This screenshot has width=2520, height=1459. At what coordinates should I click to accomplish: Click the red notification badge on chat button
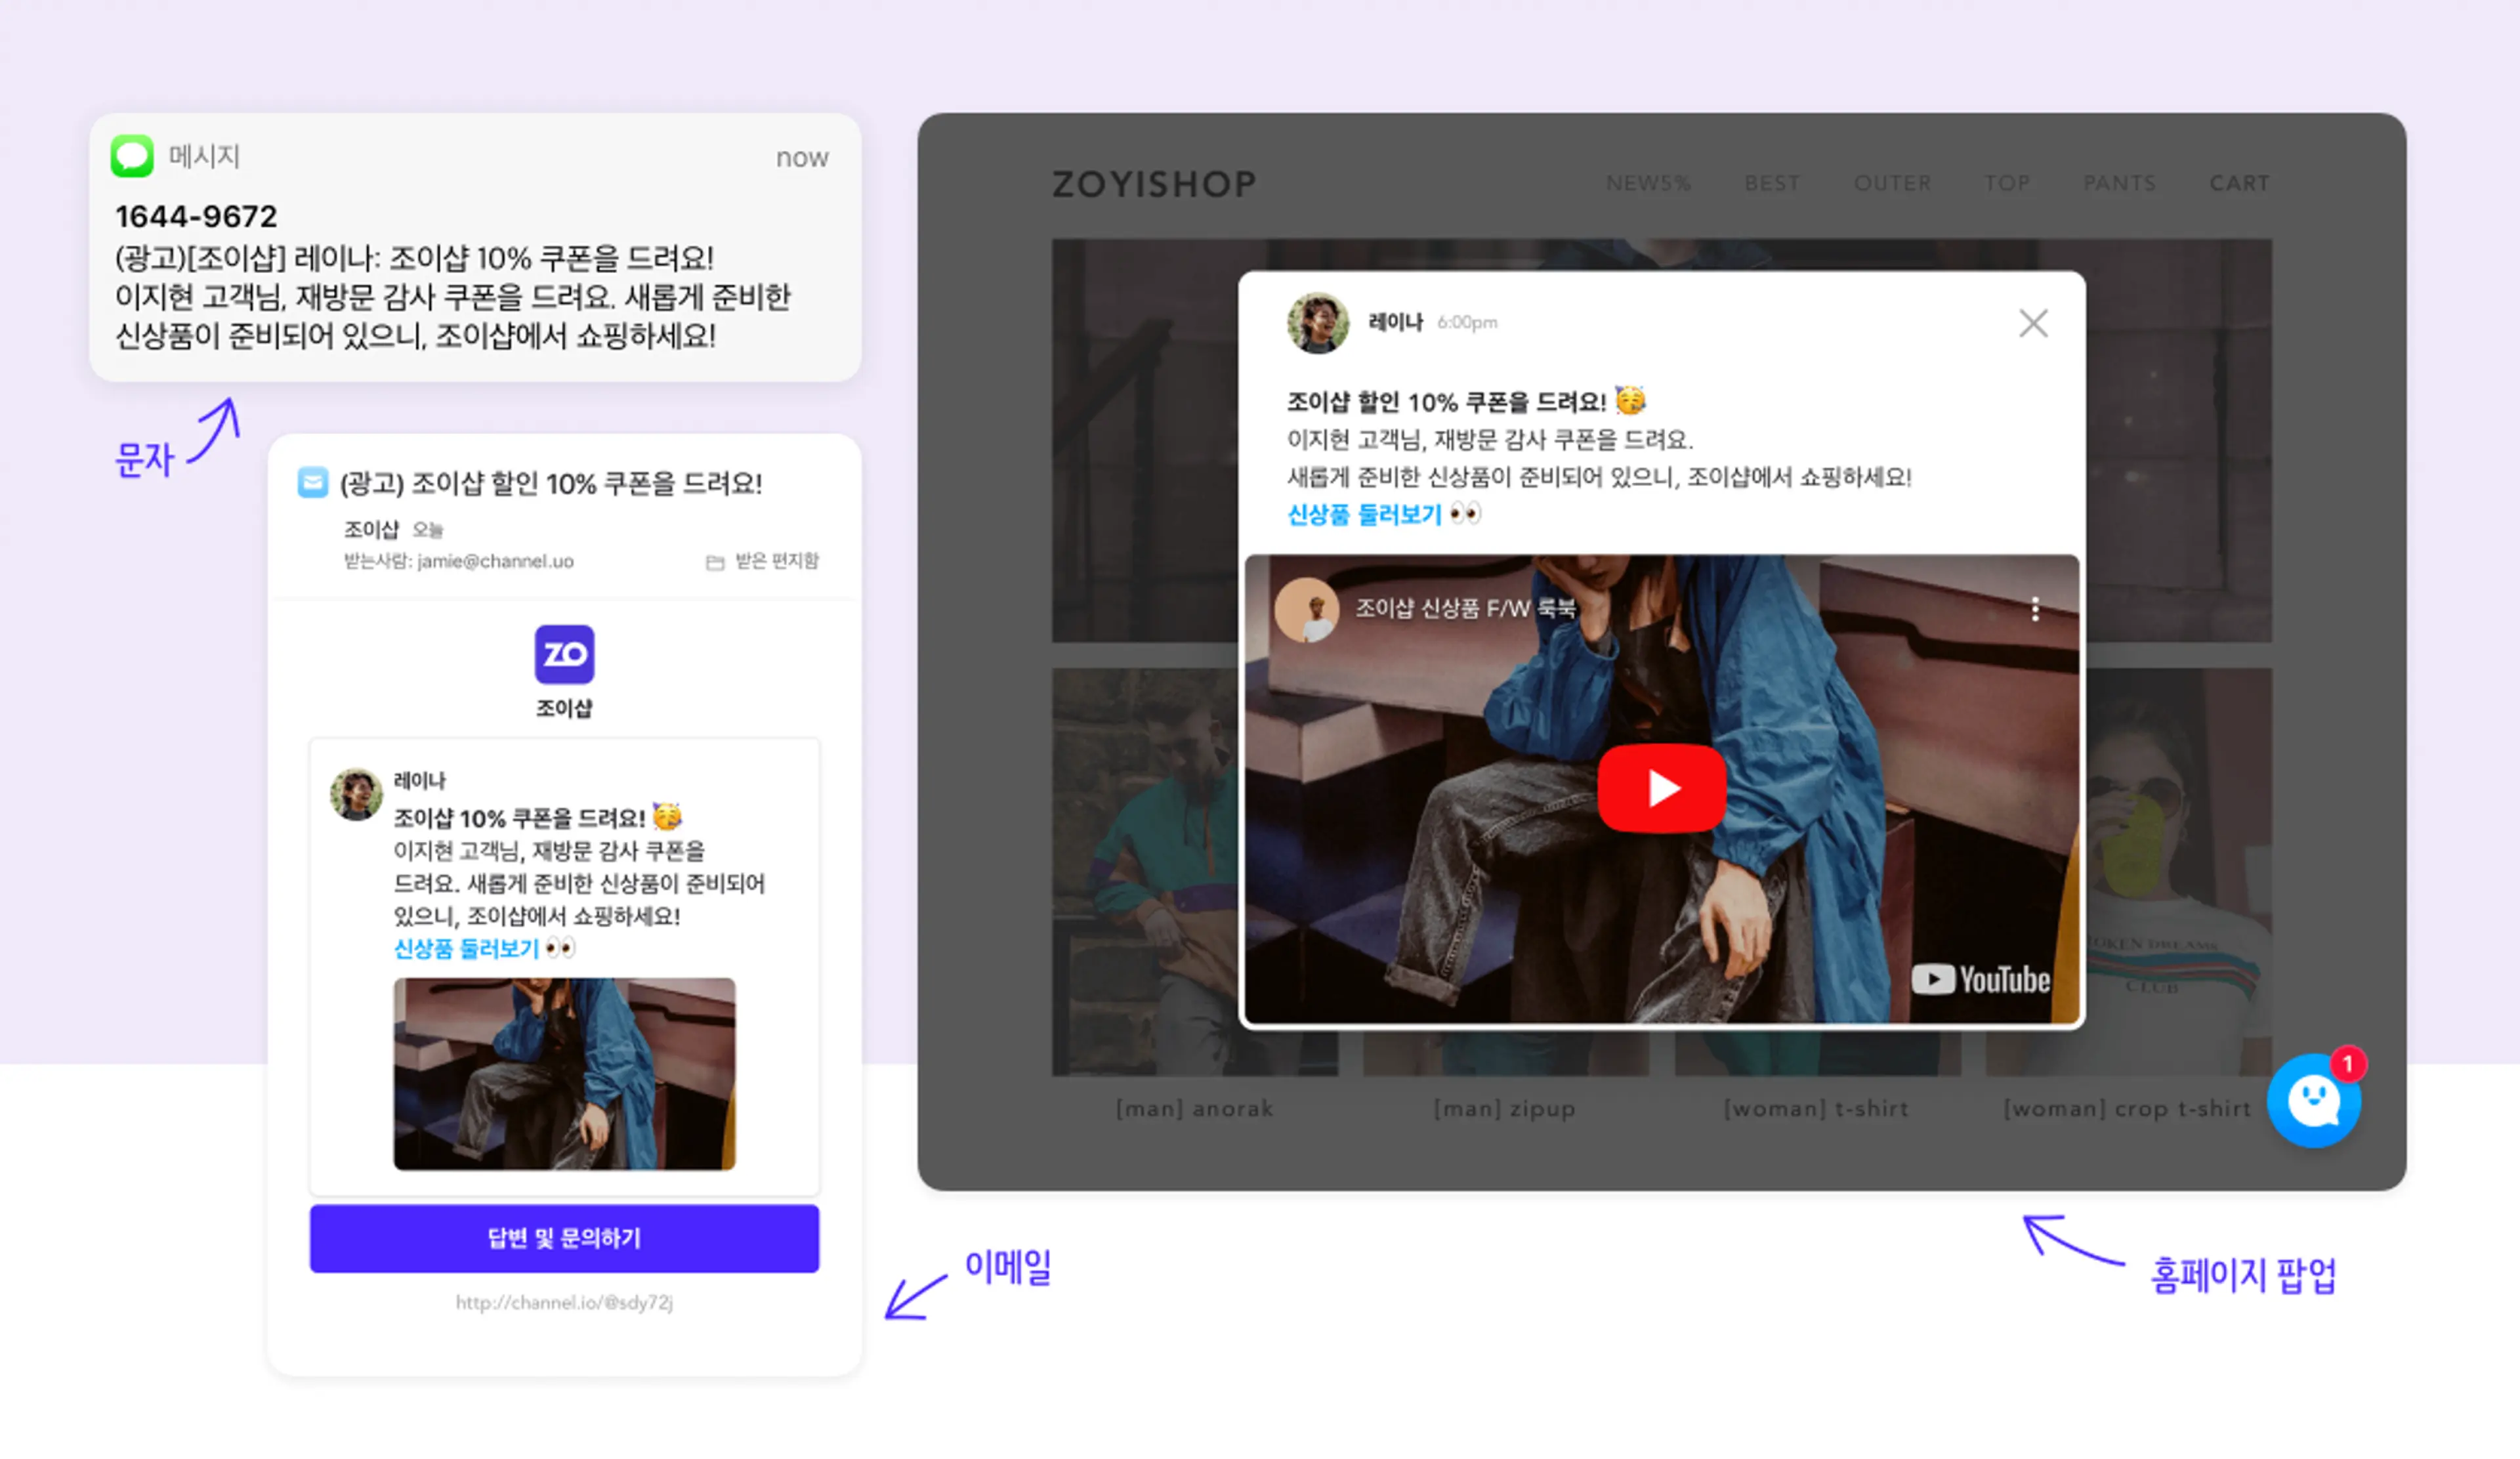pos(2347,1064)
